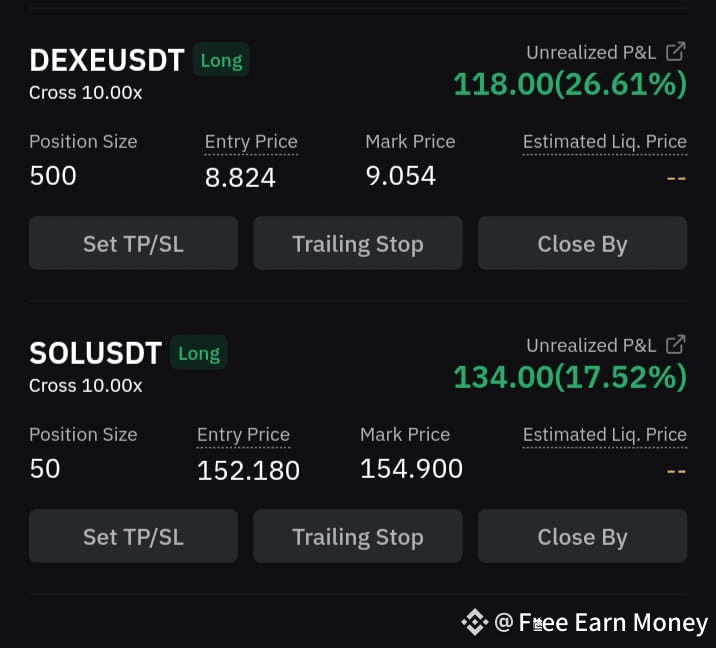Open Trailing Stop for DEXEUSDT

coord(358,243)
